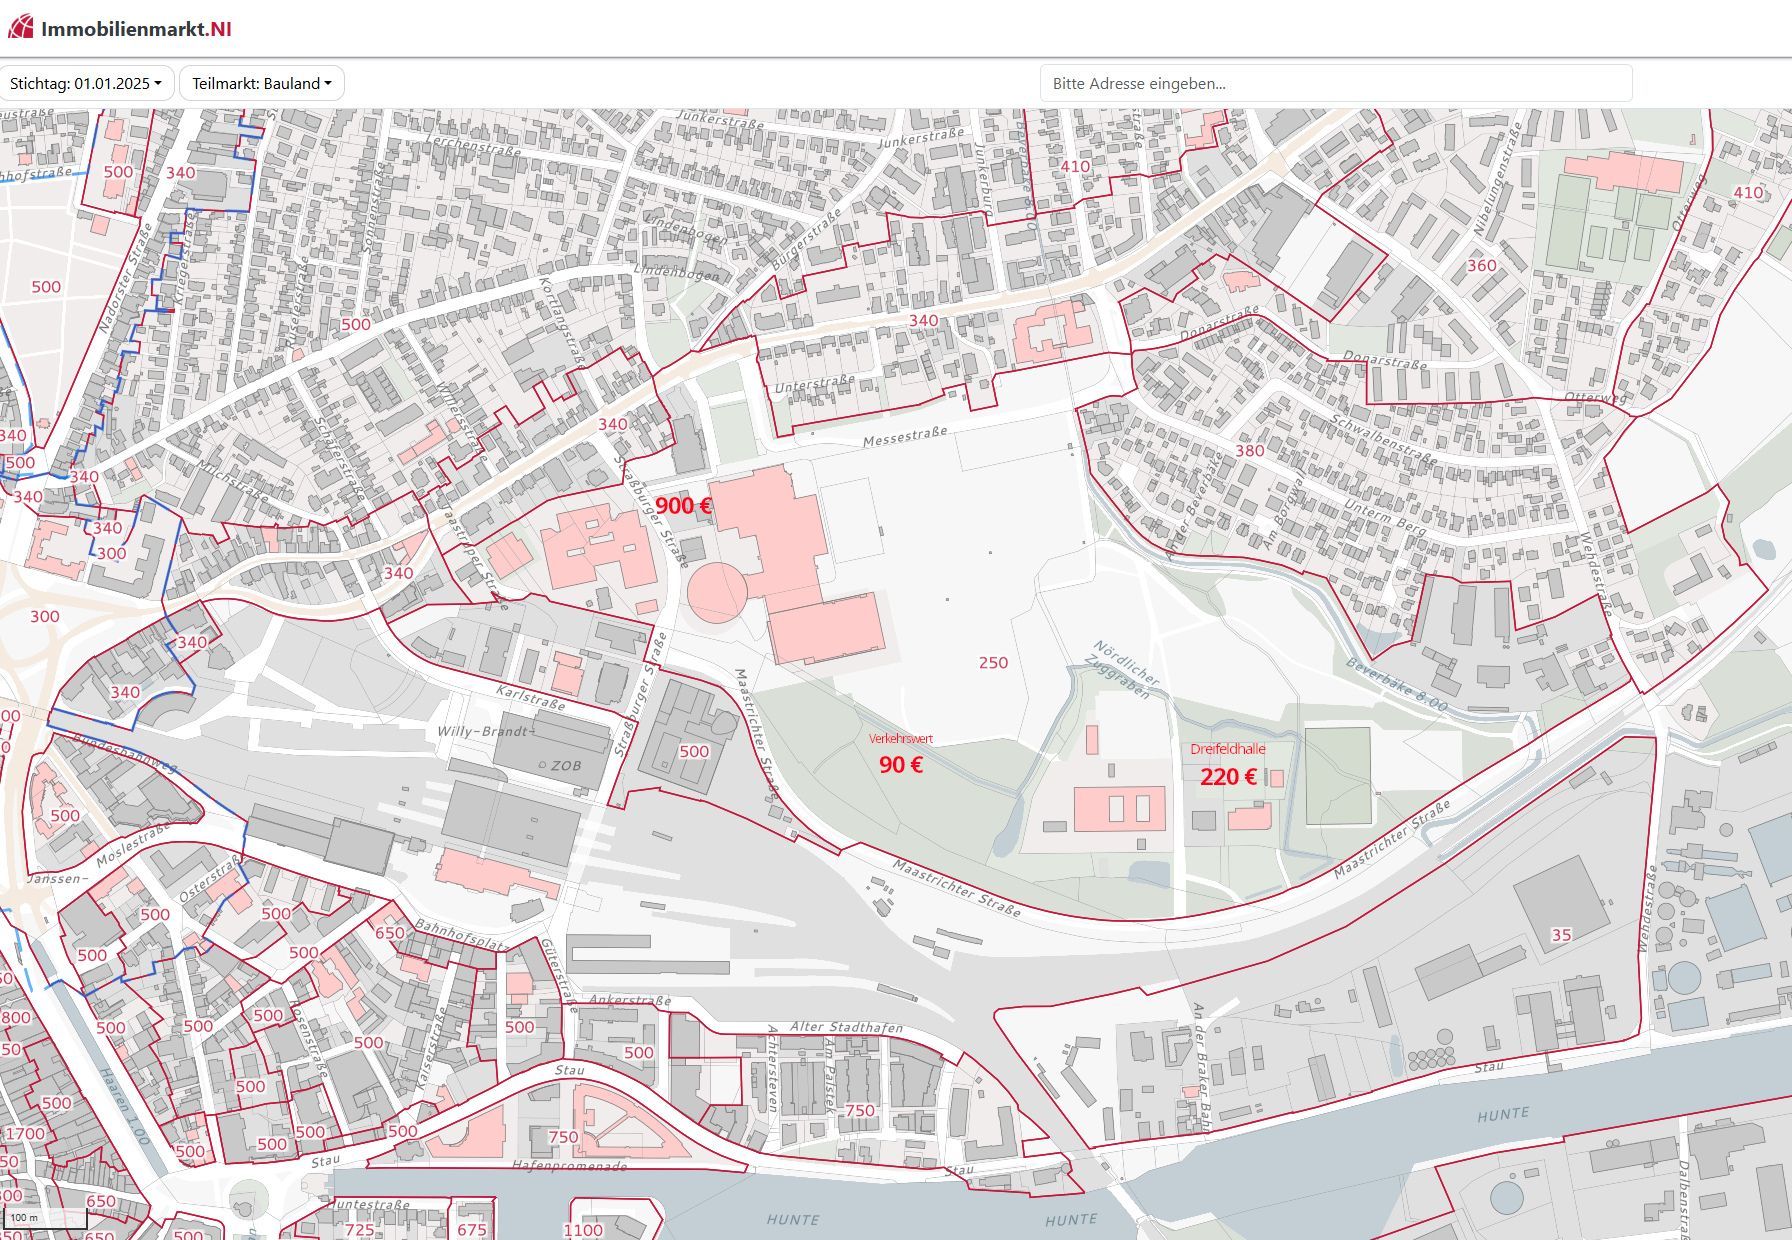Click the 220 € value label
The width and height of the screenshot is (1792, 1240).
(x=1228, y=777)
